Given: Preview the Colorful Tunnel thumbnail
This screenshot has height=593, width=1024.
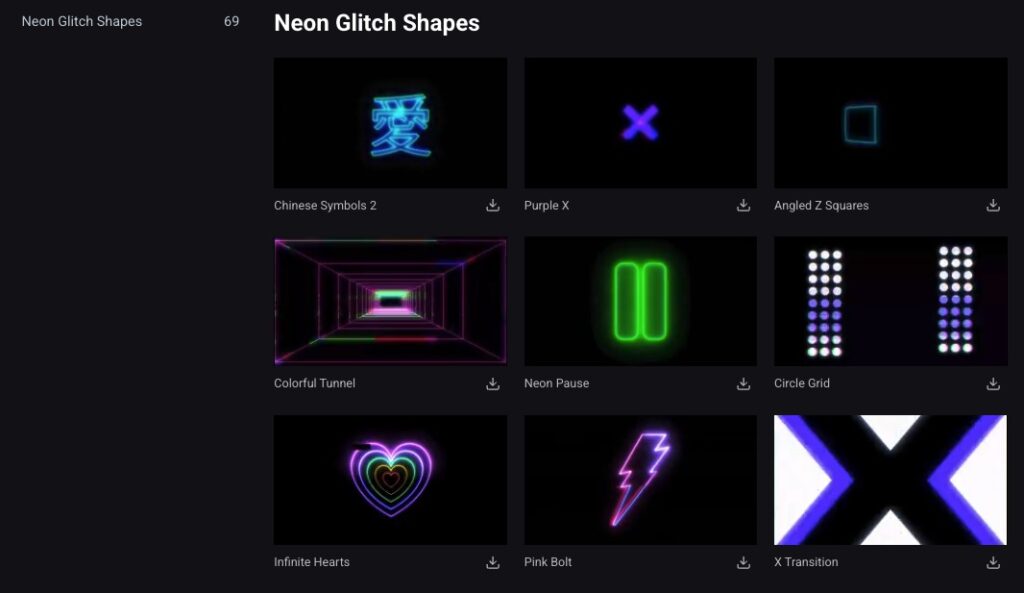Looking at the screenshot, I should (390, 301).
